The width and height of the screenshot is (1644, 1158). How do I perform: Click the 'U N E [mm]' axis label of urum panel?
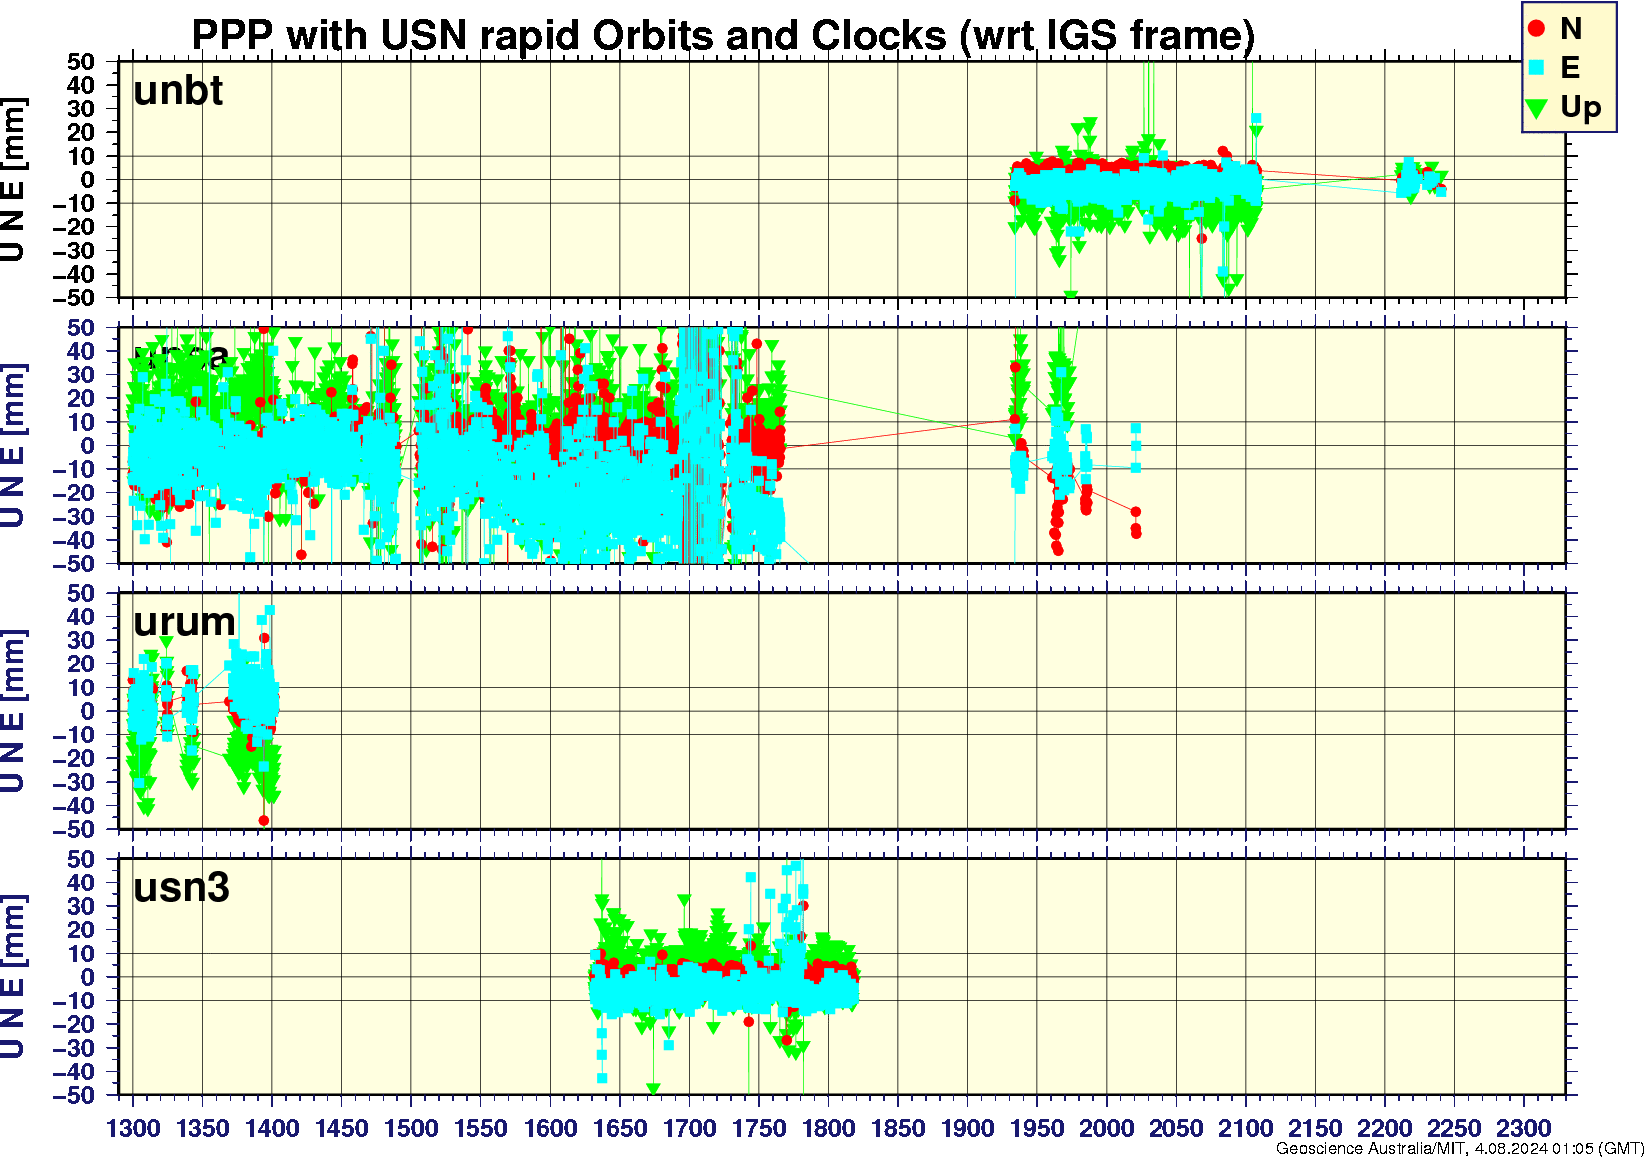tap(13, 712)
